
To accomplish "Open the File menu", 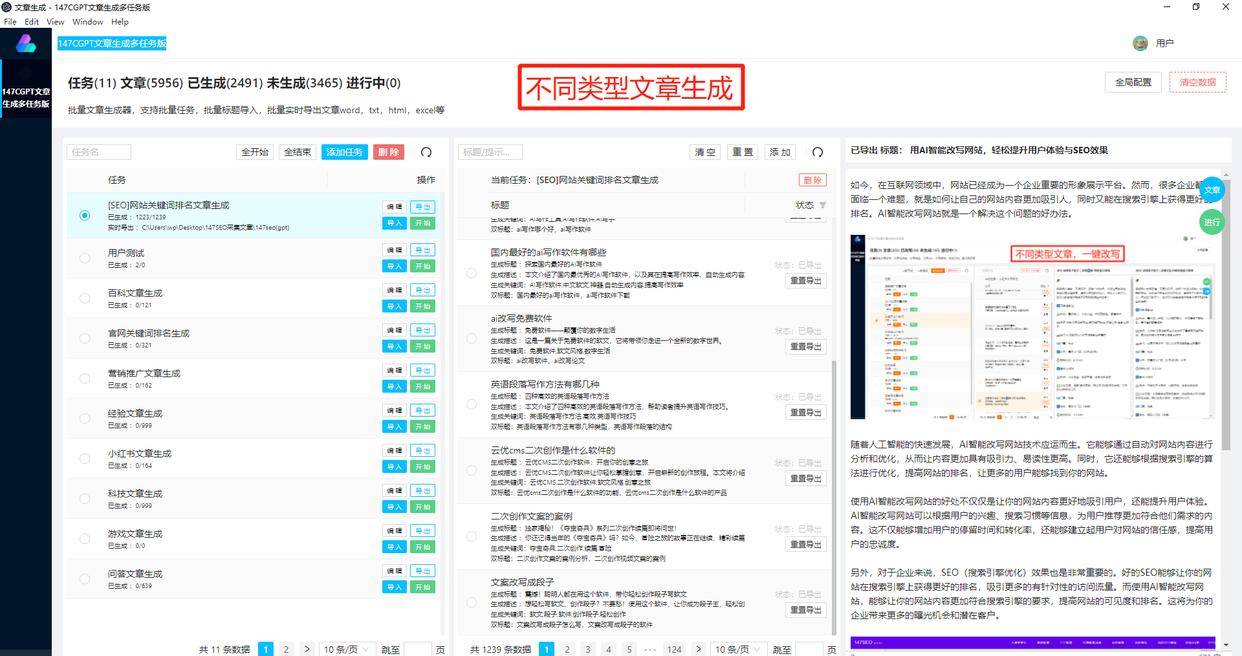I will coord(10,21).
